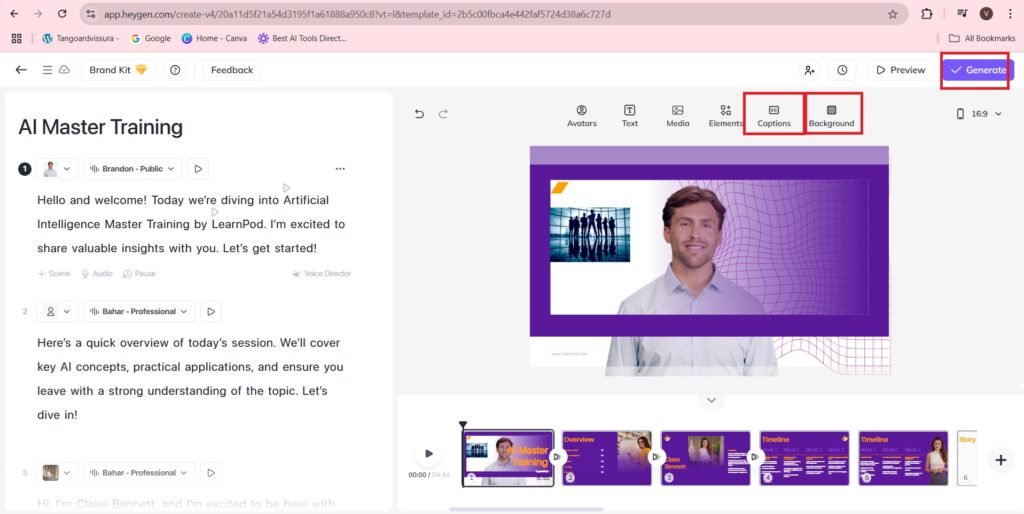Play scene 1 voice preview
This screenshot has width=1024, height=514.
point(198,169)
